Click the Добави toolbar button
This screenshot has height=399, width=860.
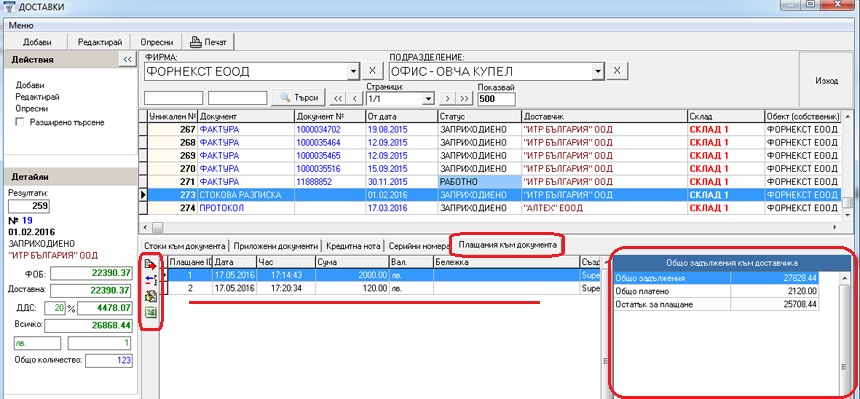click(x=37, y=42)
